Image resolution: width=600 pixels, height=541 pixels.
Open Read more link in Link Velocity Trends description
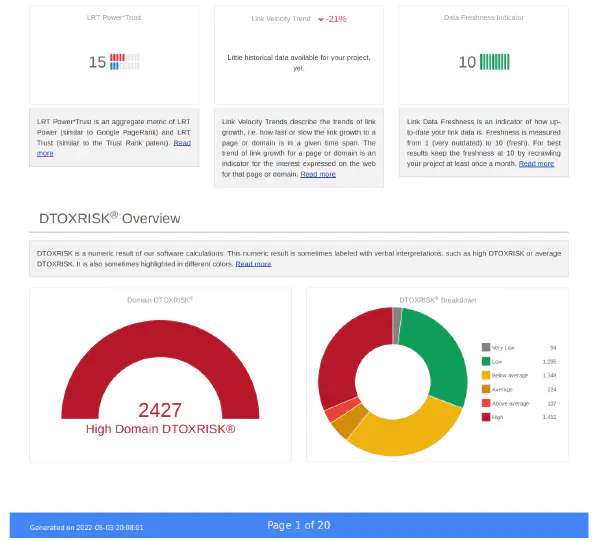pos(318,174)
